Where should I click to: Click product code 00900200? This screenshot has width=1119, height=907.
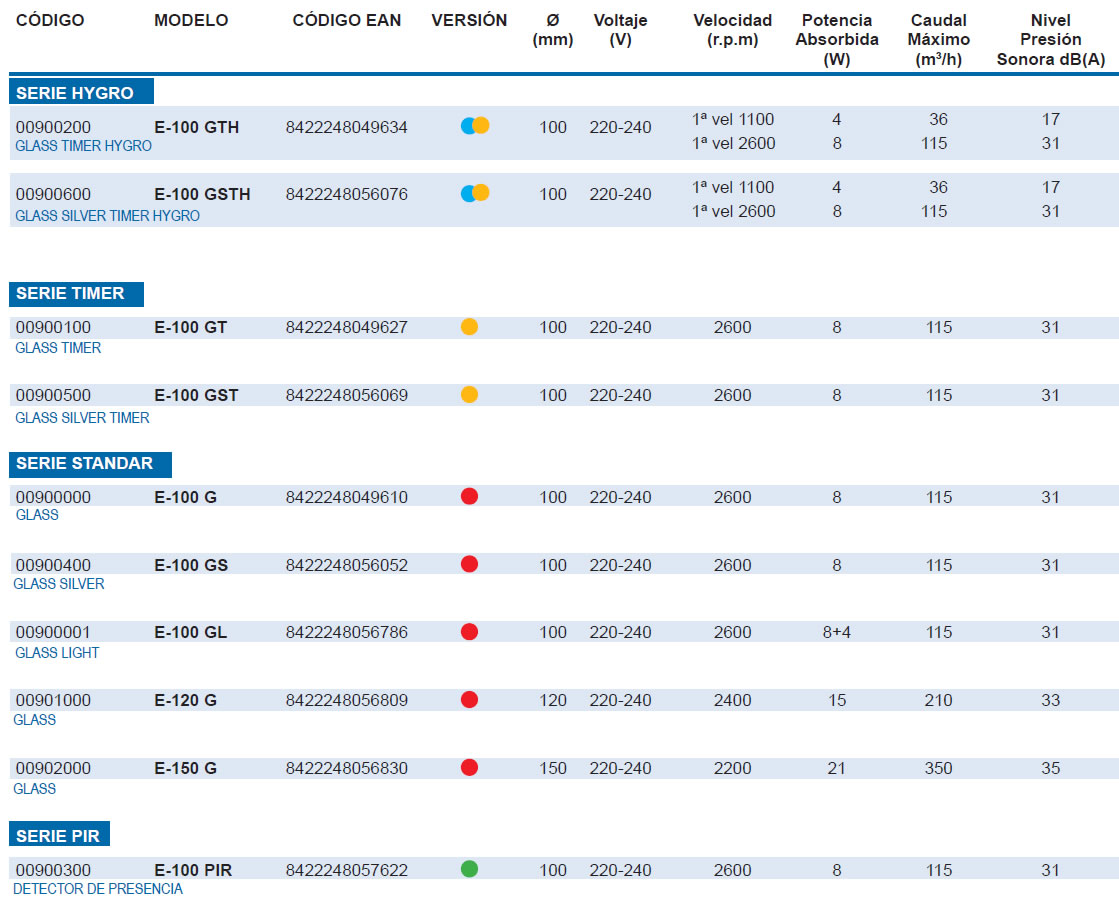coord(54,127)
